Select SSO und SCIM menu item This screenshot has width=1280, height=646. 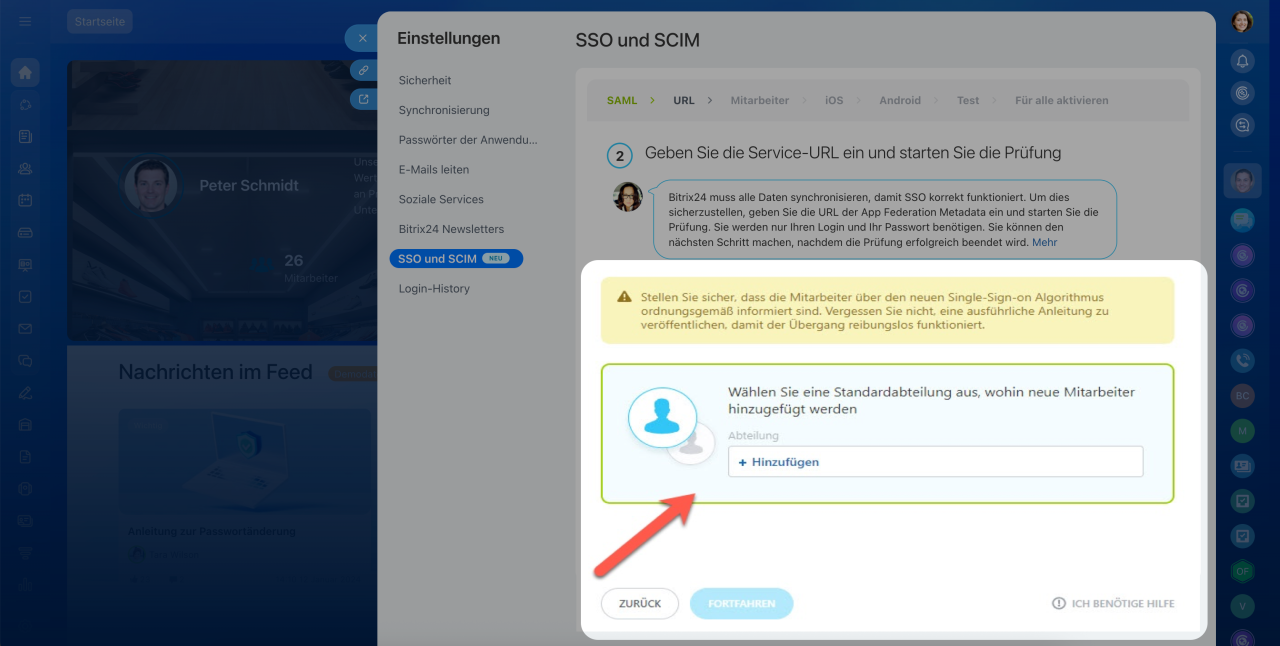tap(456, 258)
